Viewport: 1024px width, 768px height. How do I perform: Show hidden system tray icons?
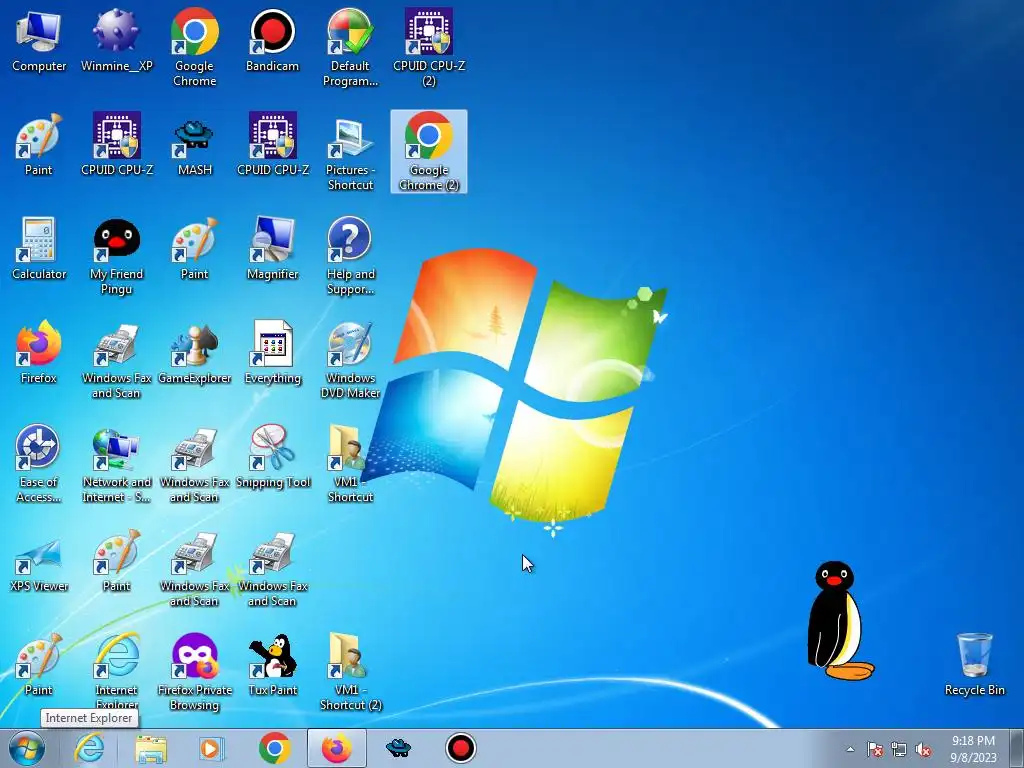pos(850,749)
